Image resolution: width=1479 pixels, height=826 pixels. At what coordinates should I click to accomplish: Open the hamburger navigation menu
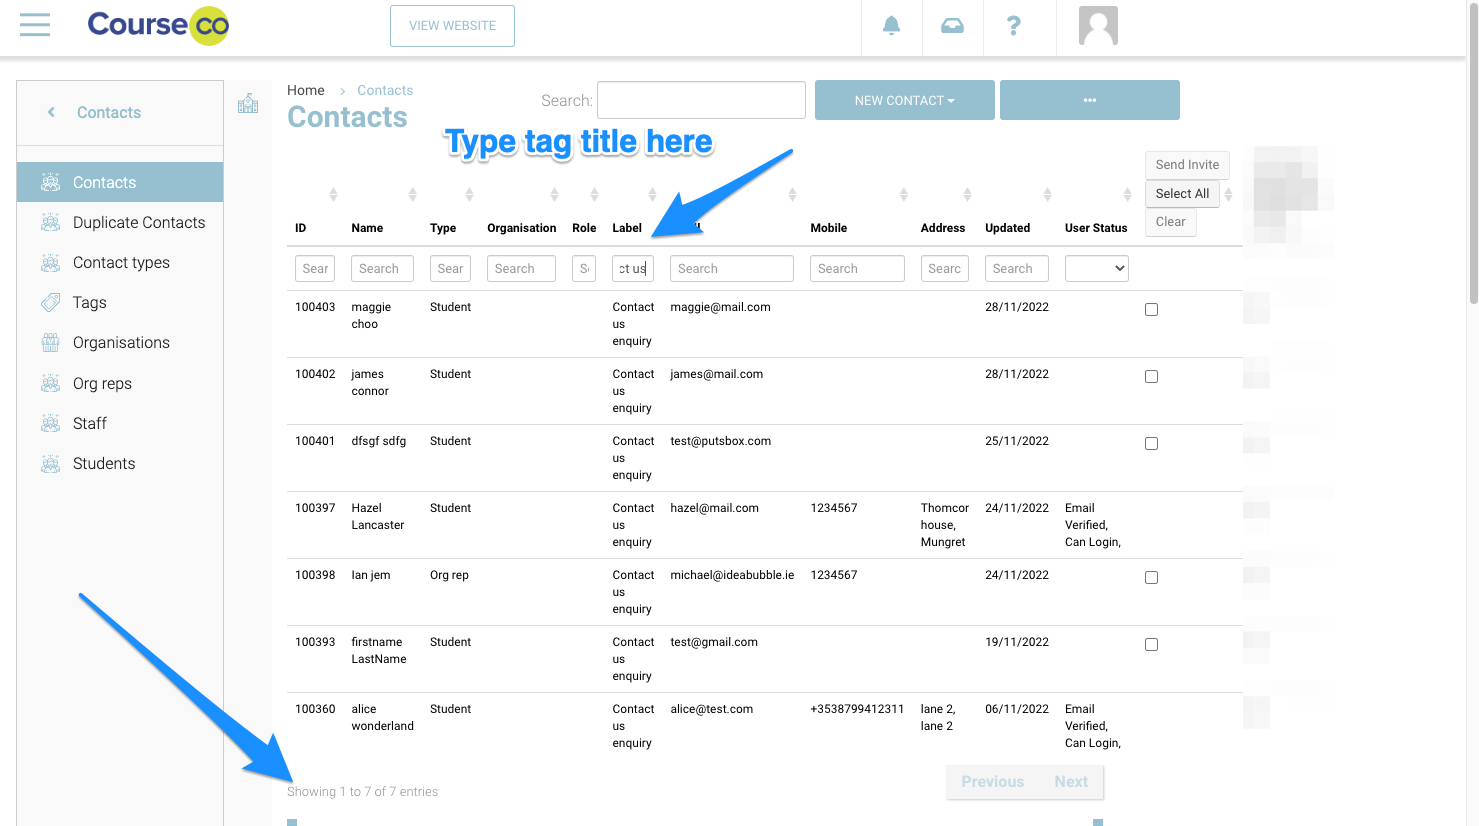pyautogui.click(x=35, y=25)
